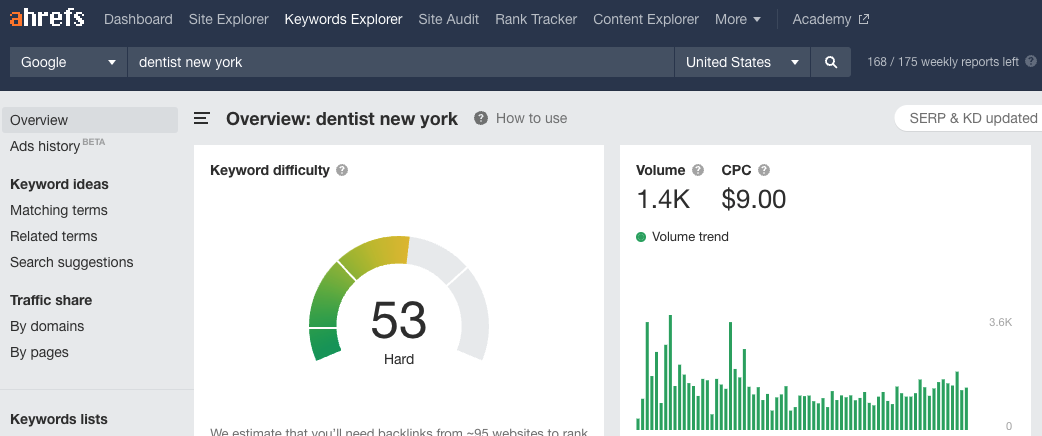1042x436 pixels.
Task: Open Ads history BETA
Action: [57, 146]
